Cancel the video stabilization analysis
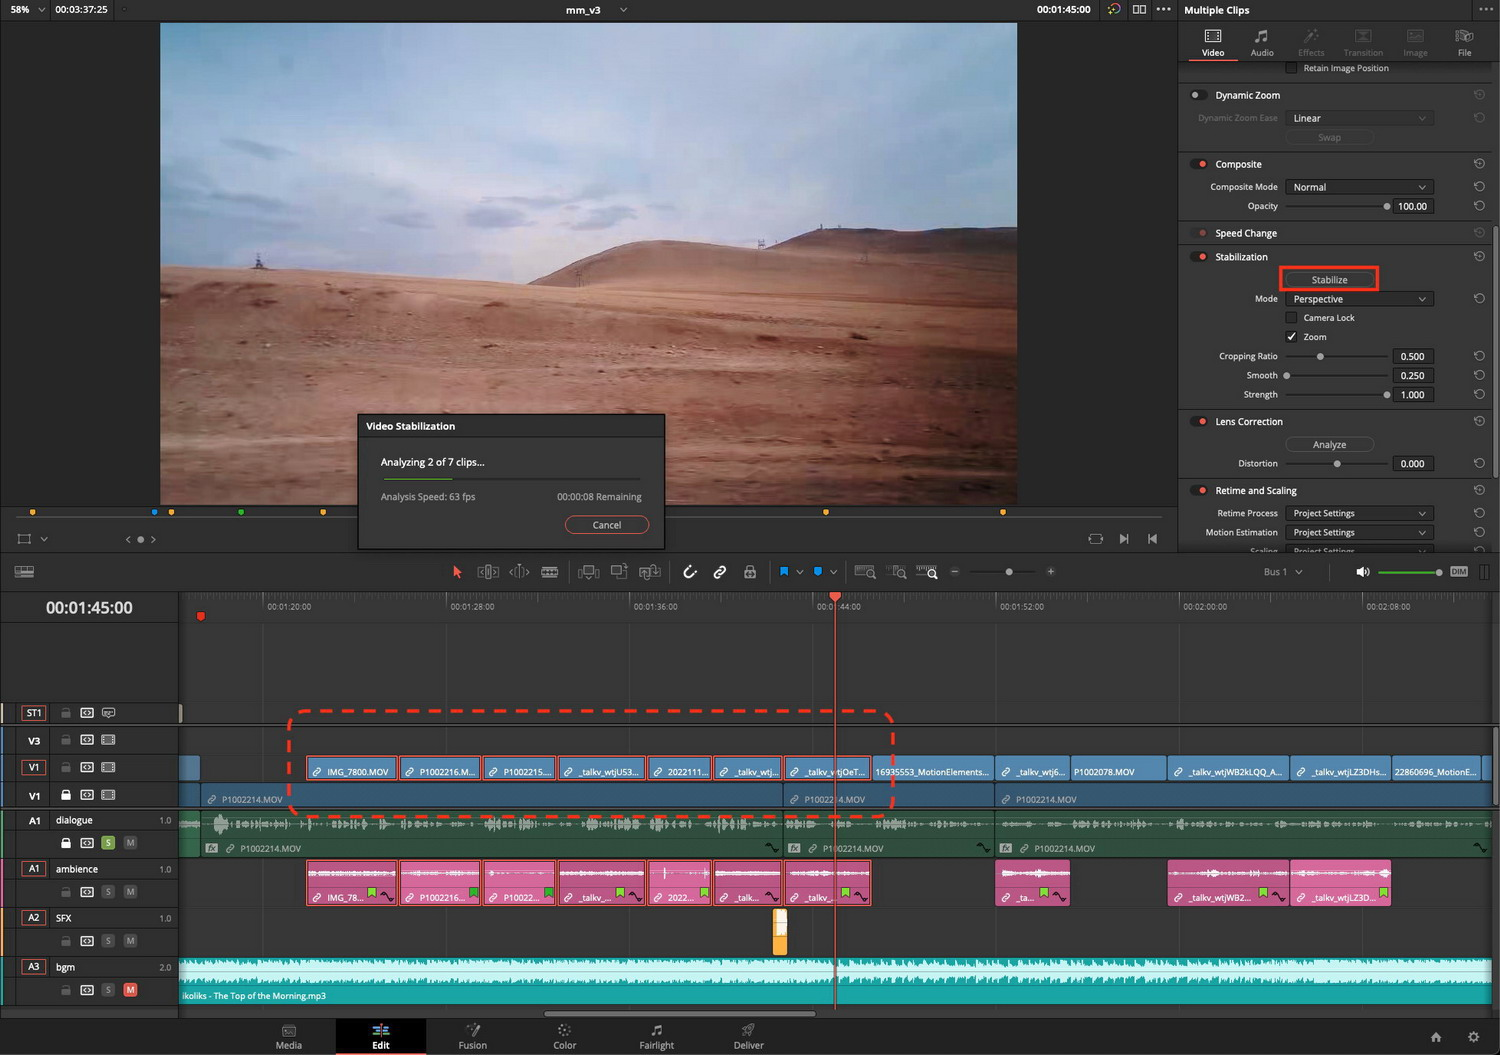Viewport: 1500px width, 1055px height. (x=607, y=525)
